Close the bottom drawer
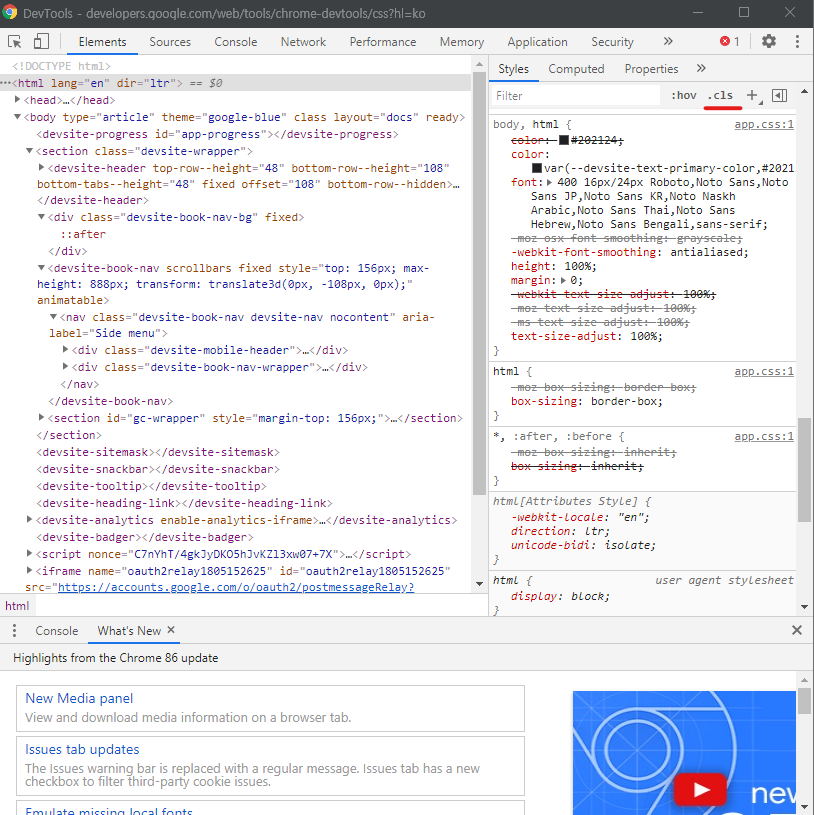The height and width of the screenshot is (815, 814). 797,630
